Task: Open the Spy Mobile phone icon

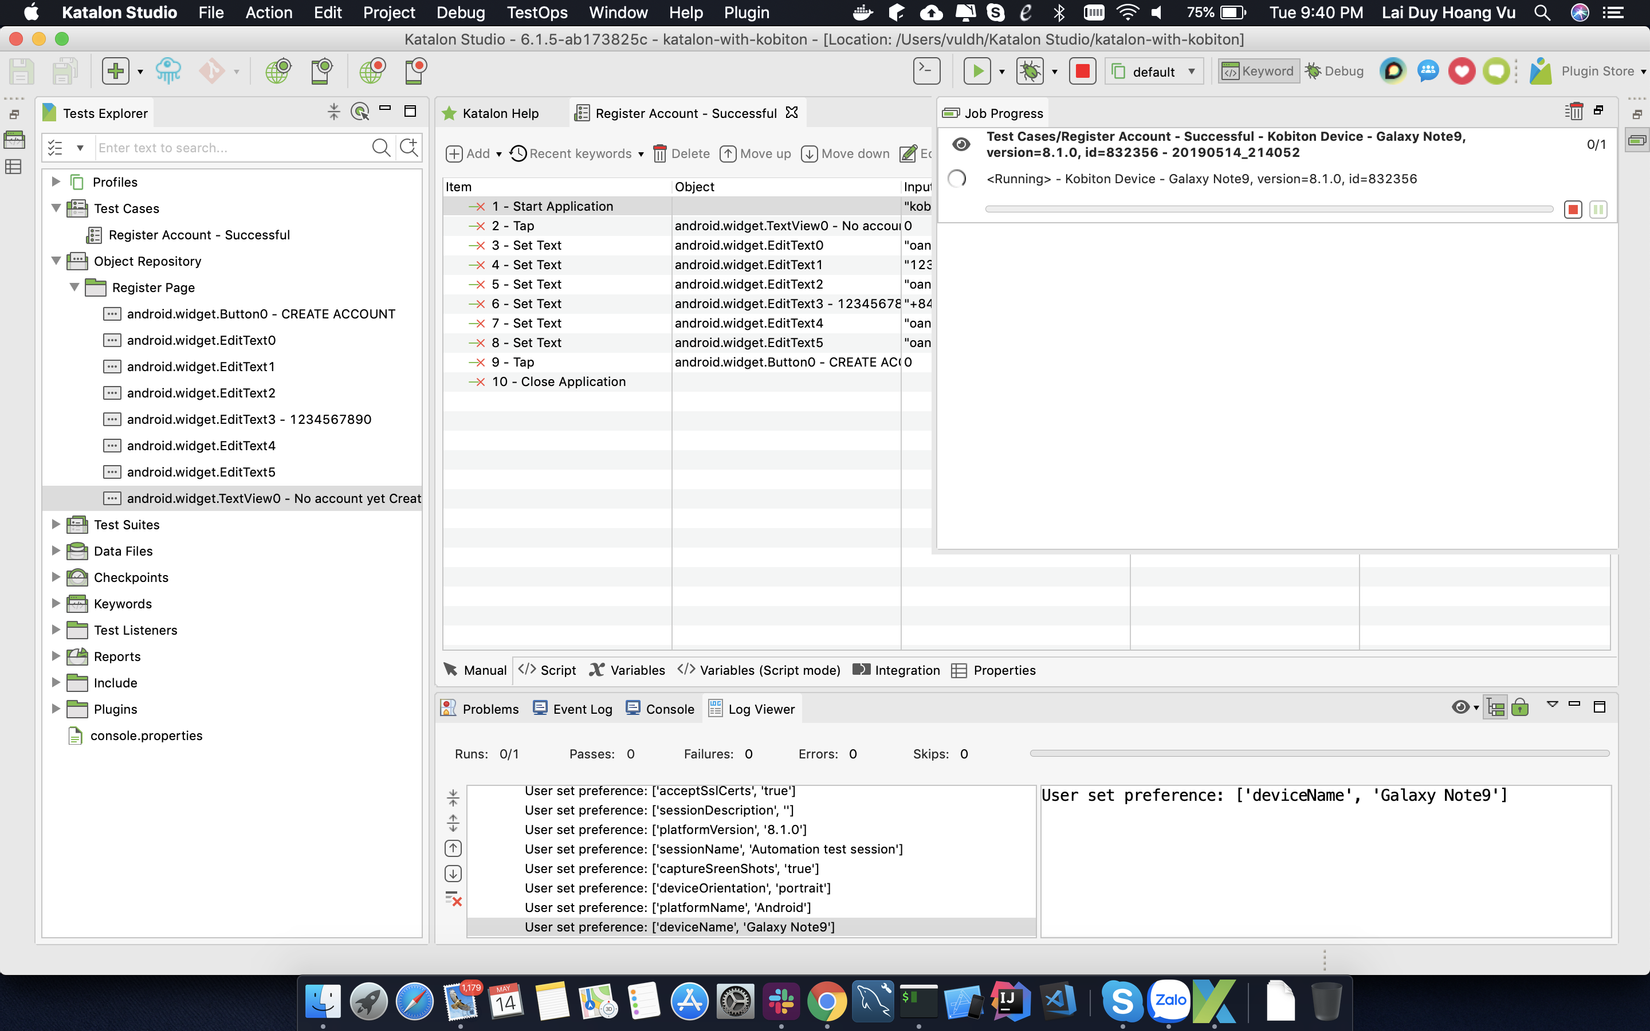Action: (321, 71)
